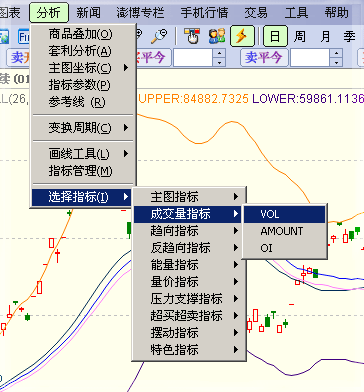Open the 交易 menu
The width and height of the screenshot is (364, 392).
tap(256, 13)
